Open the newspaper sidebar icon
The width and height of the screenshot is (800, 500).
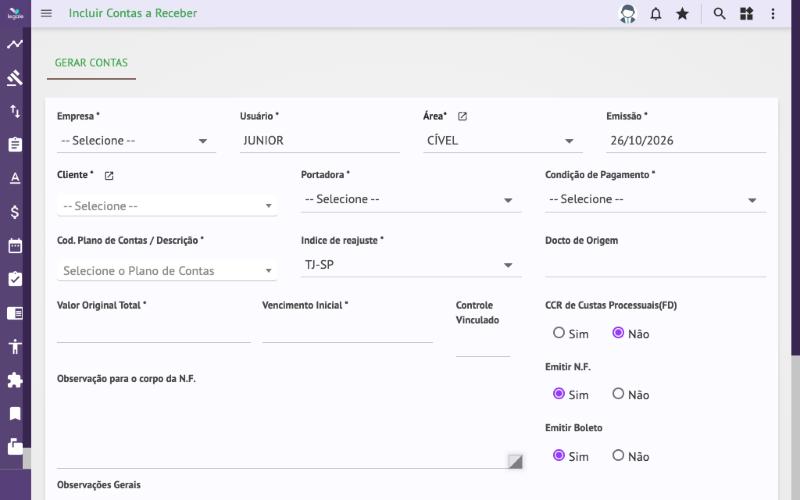(x=15, y=313)
